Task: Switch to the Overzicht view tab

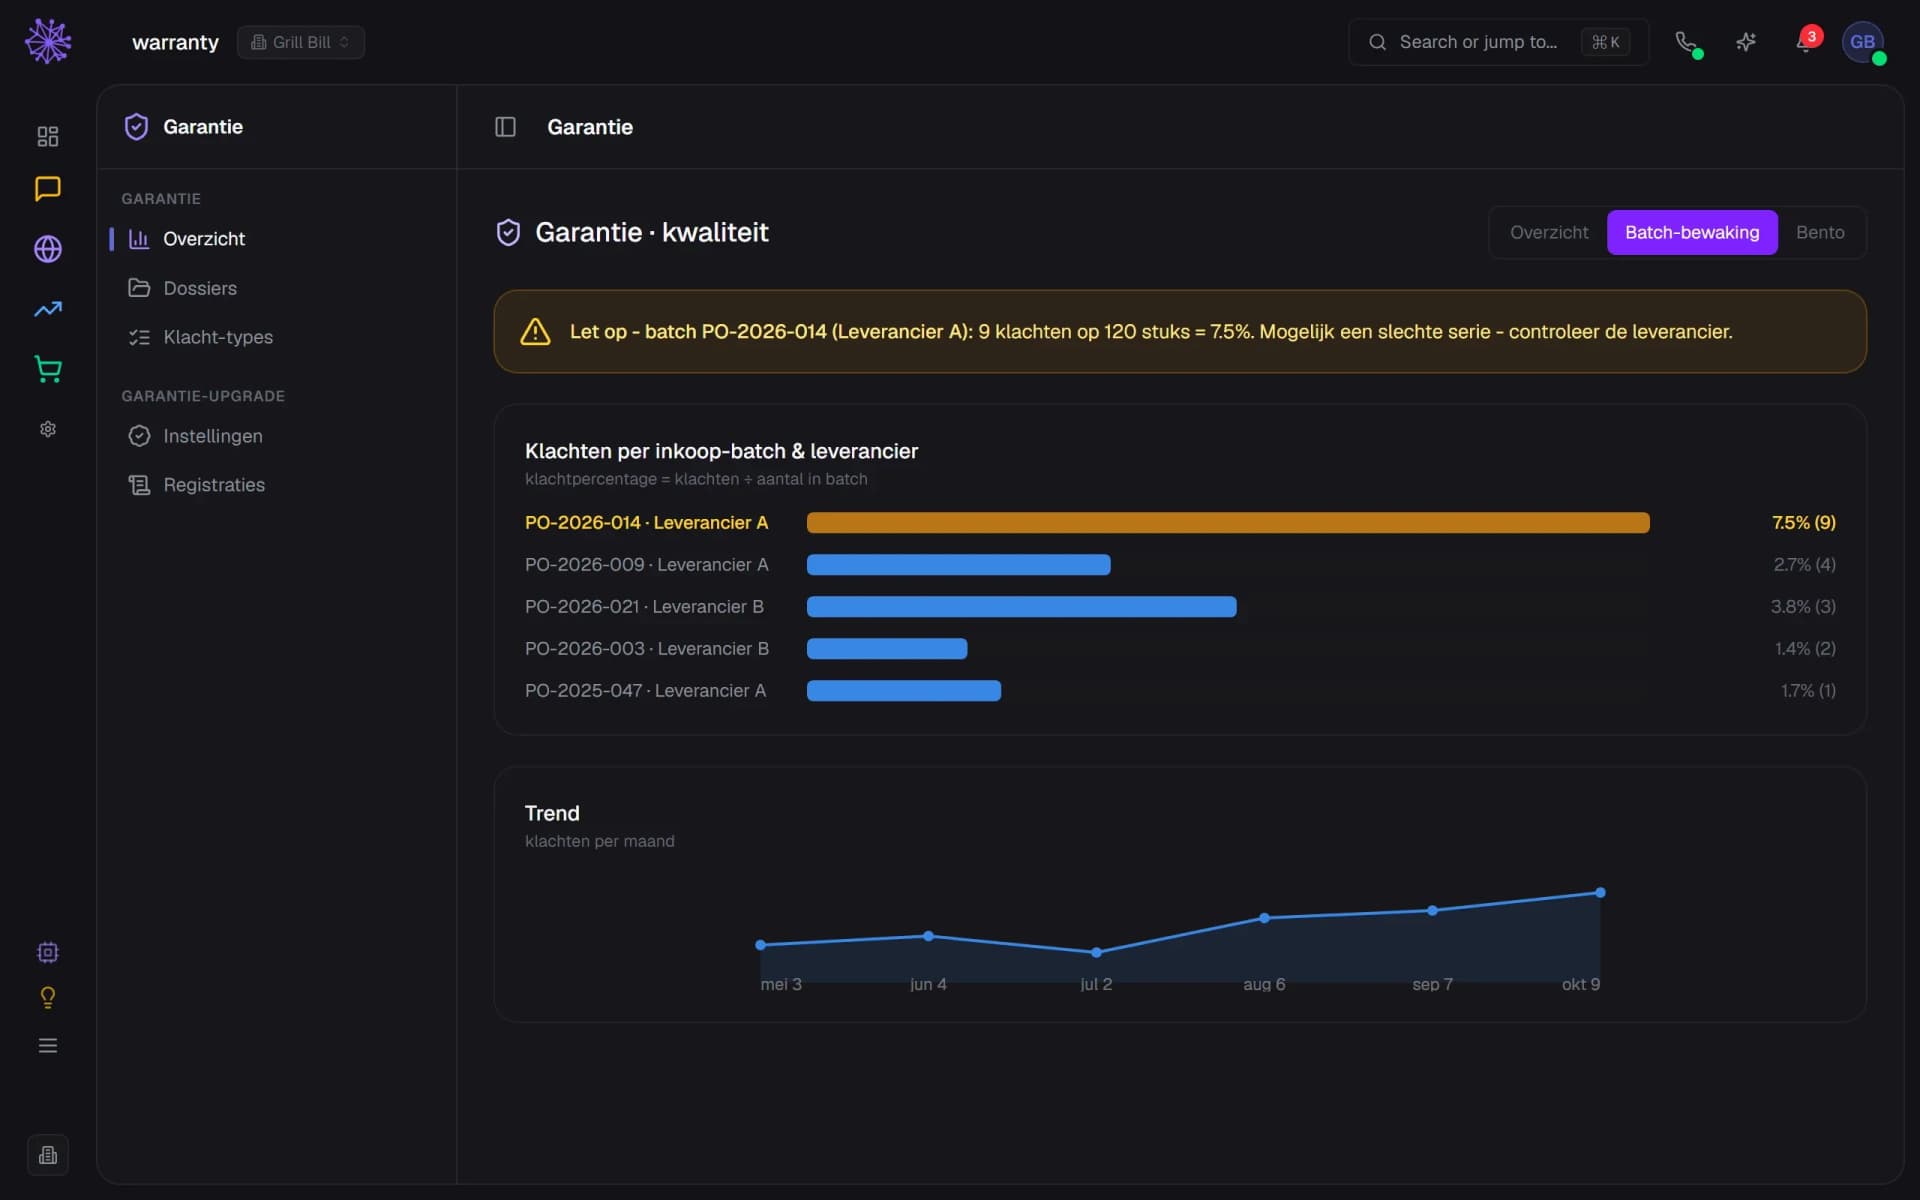Action: 1548,232
